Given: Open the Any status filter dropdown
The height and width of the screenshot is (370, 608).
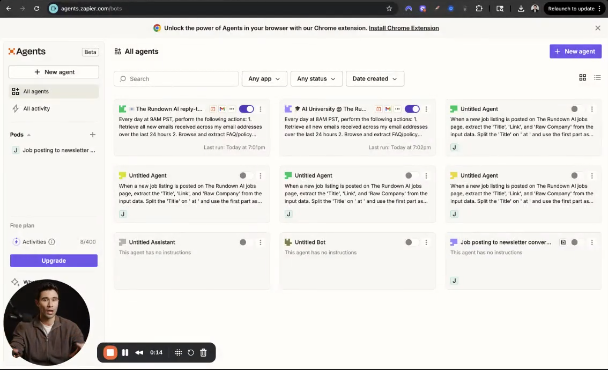Looking at the screenshot, I should (x=316, y=79).
